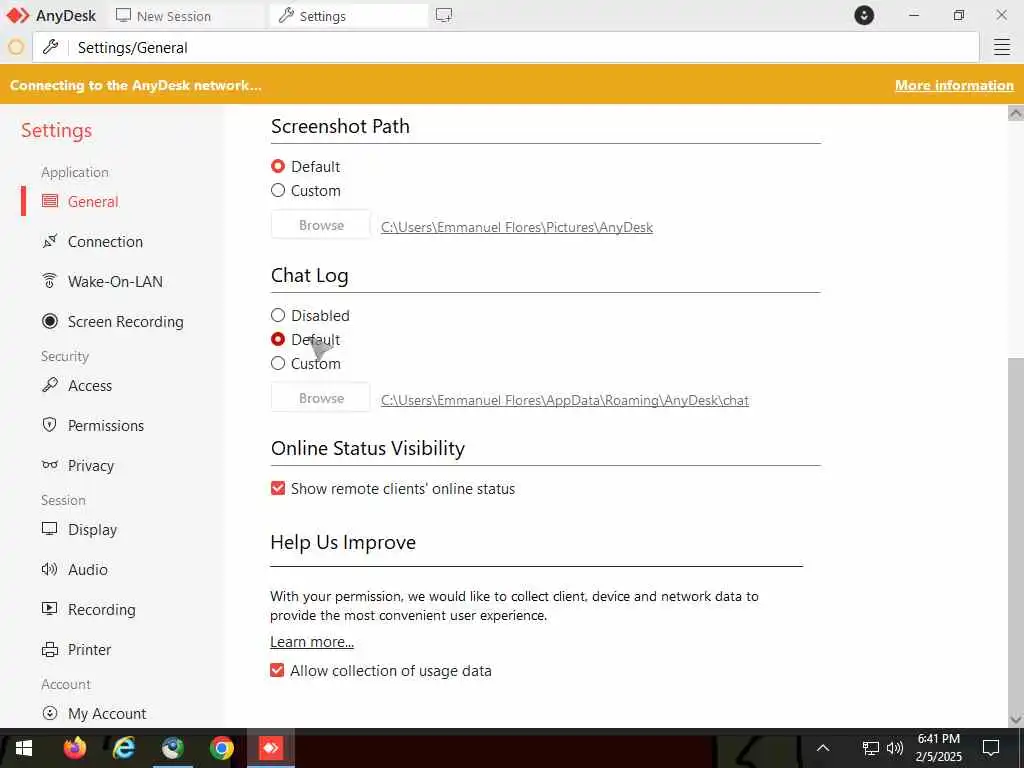Viewport: 1024px width, 768px height.
Task: Click the Wake-On-LAN signal icon
Action: coord(50,281)
